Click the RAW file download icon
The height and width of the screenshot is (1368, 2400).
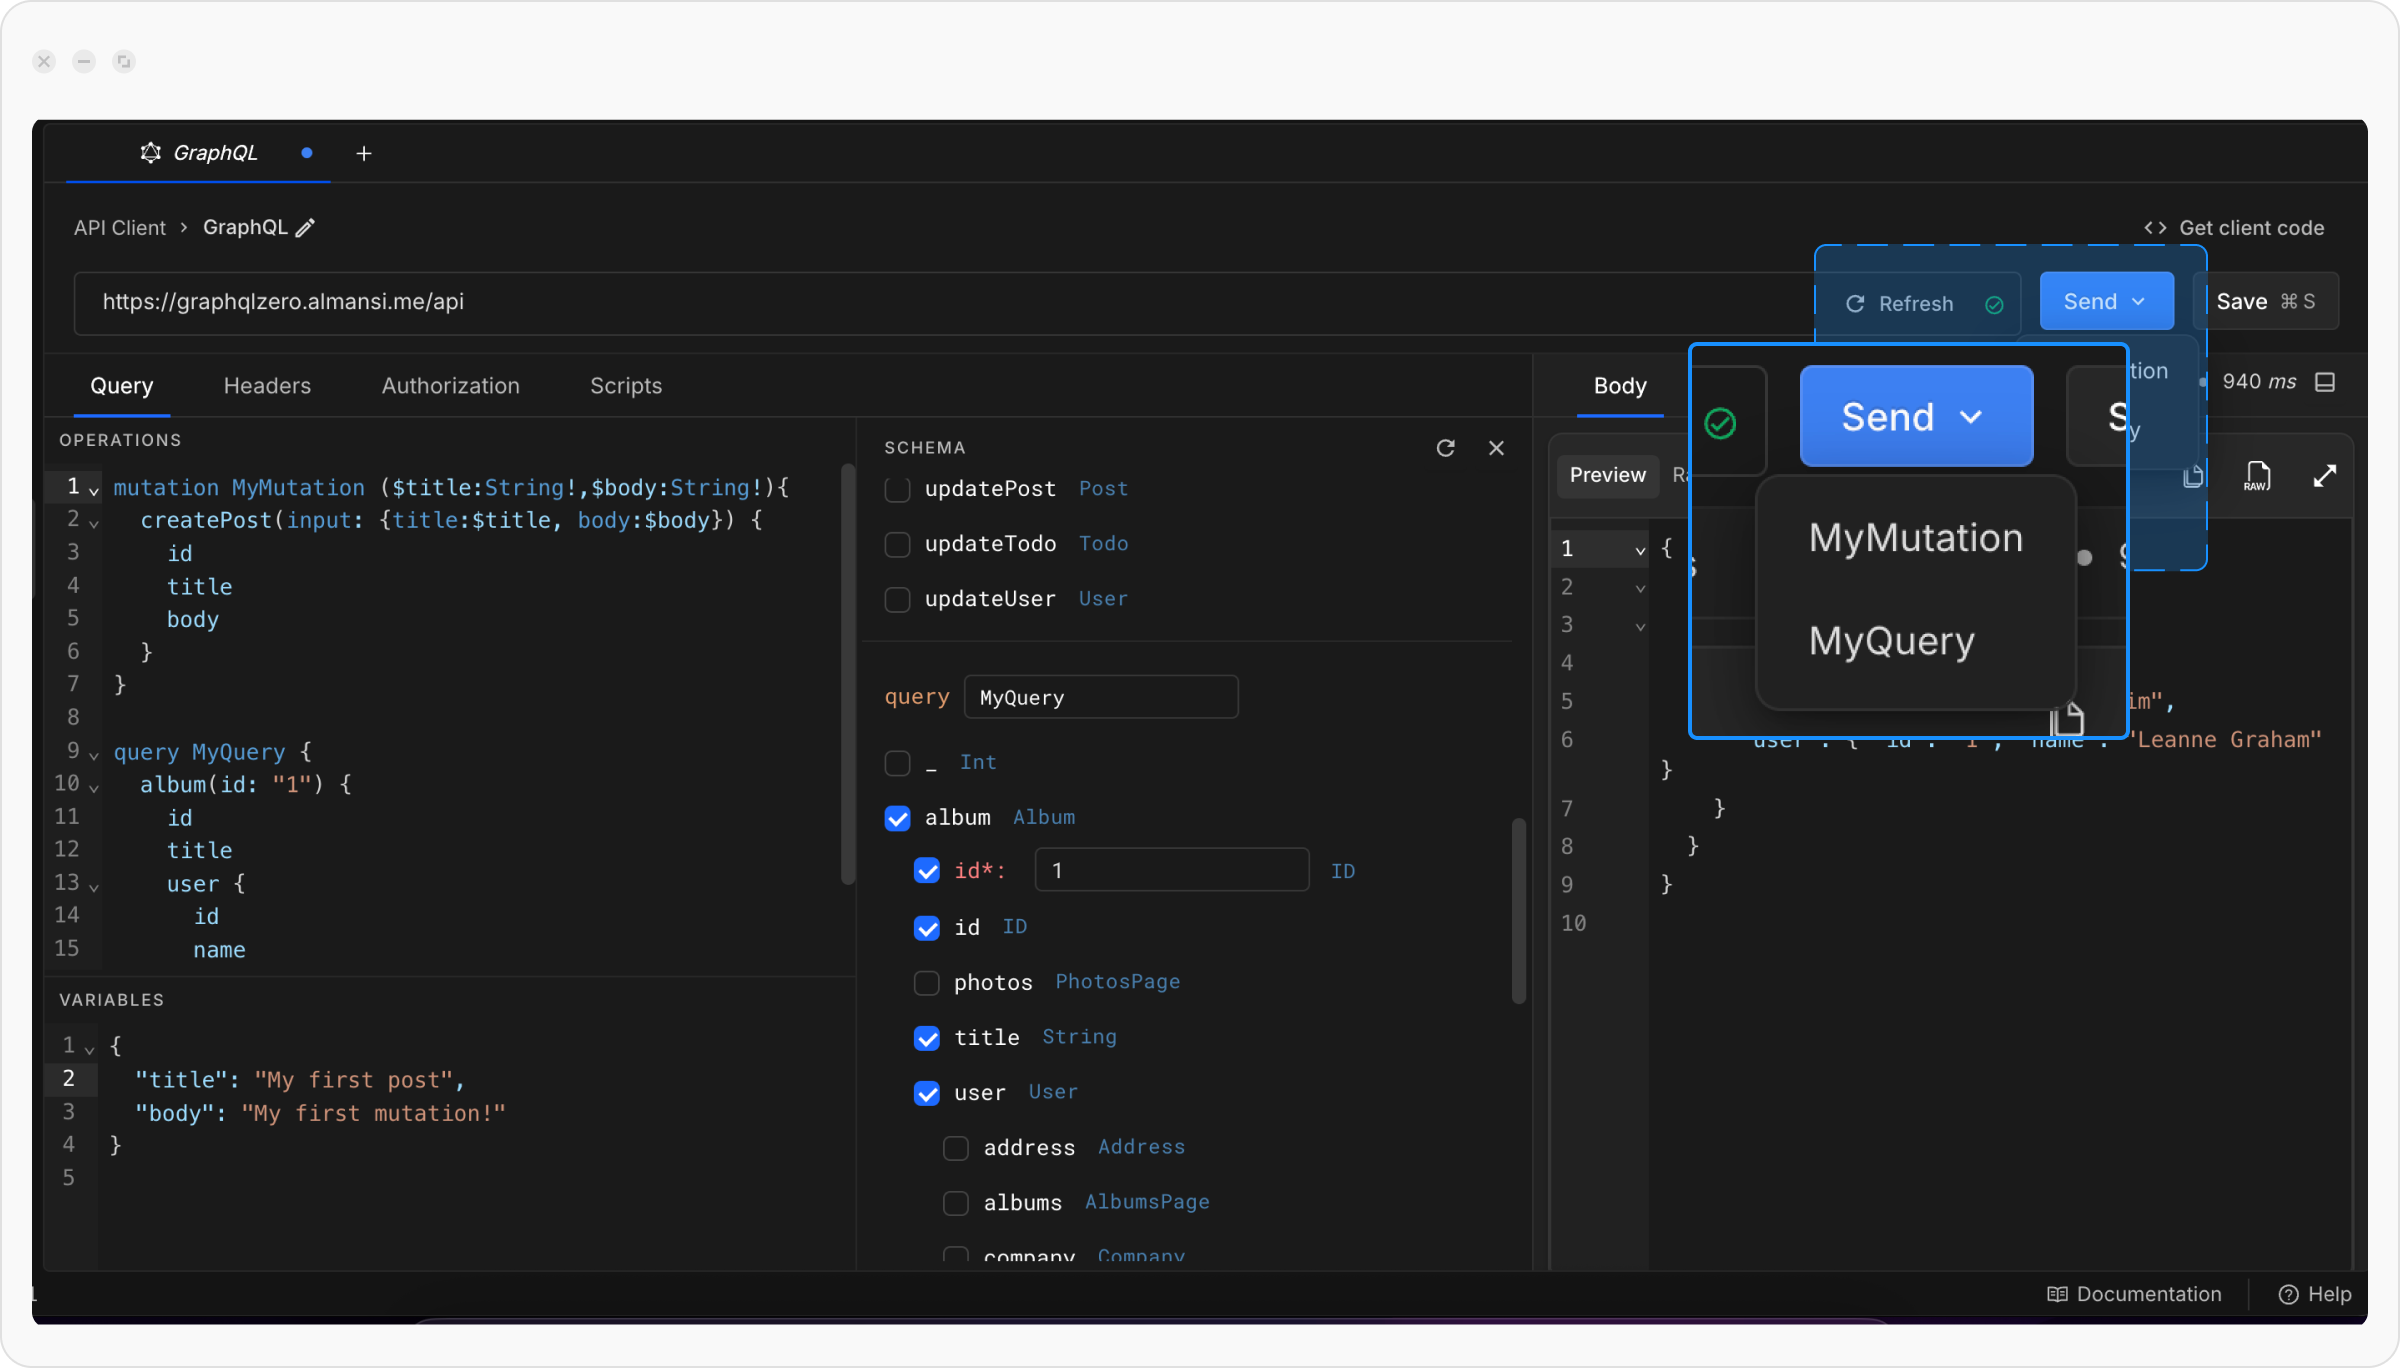tap(2257, 476)
